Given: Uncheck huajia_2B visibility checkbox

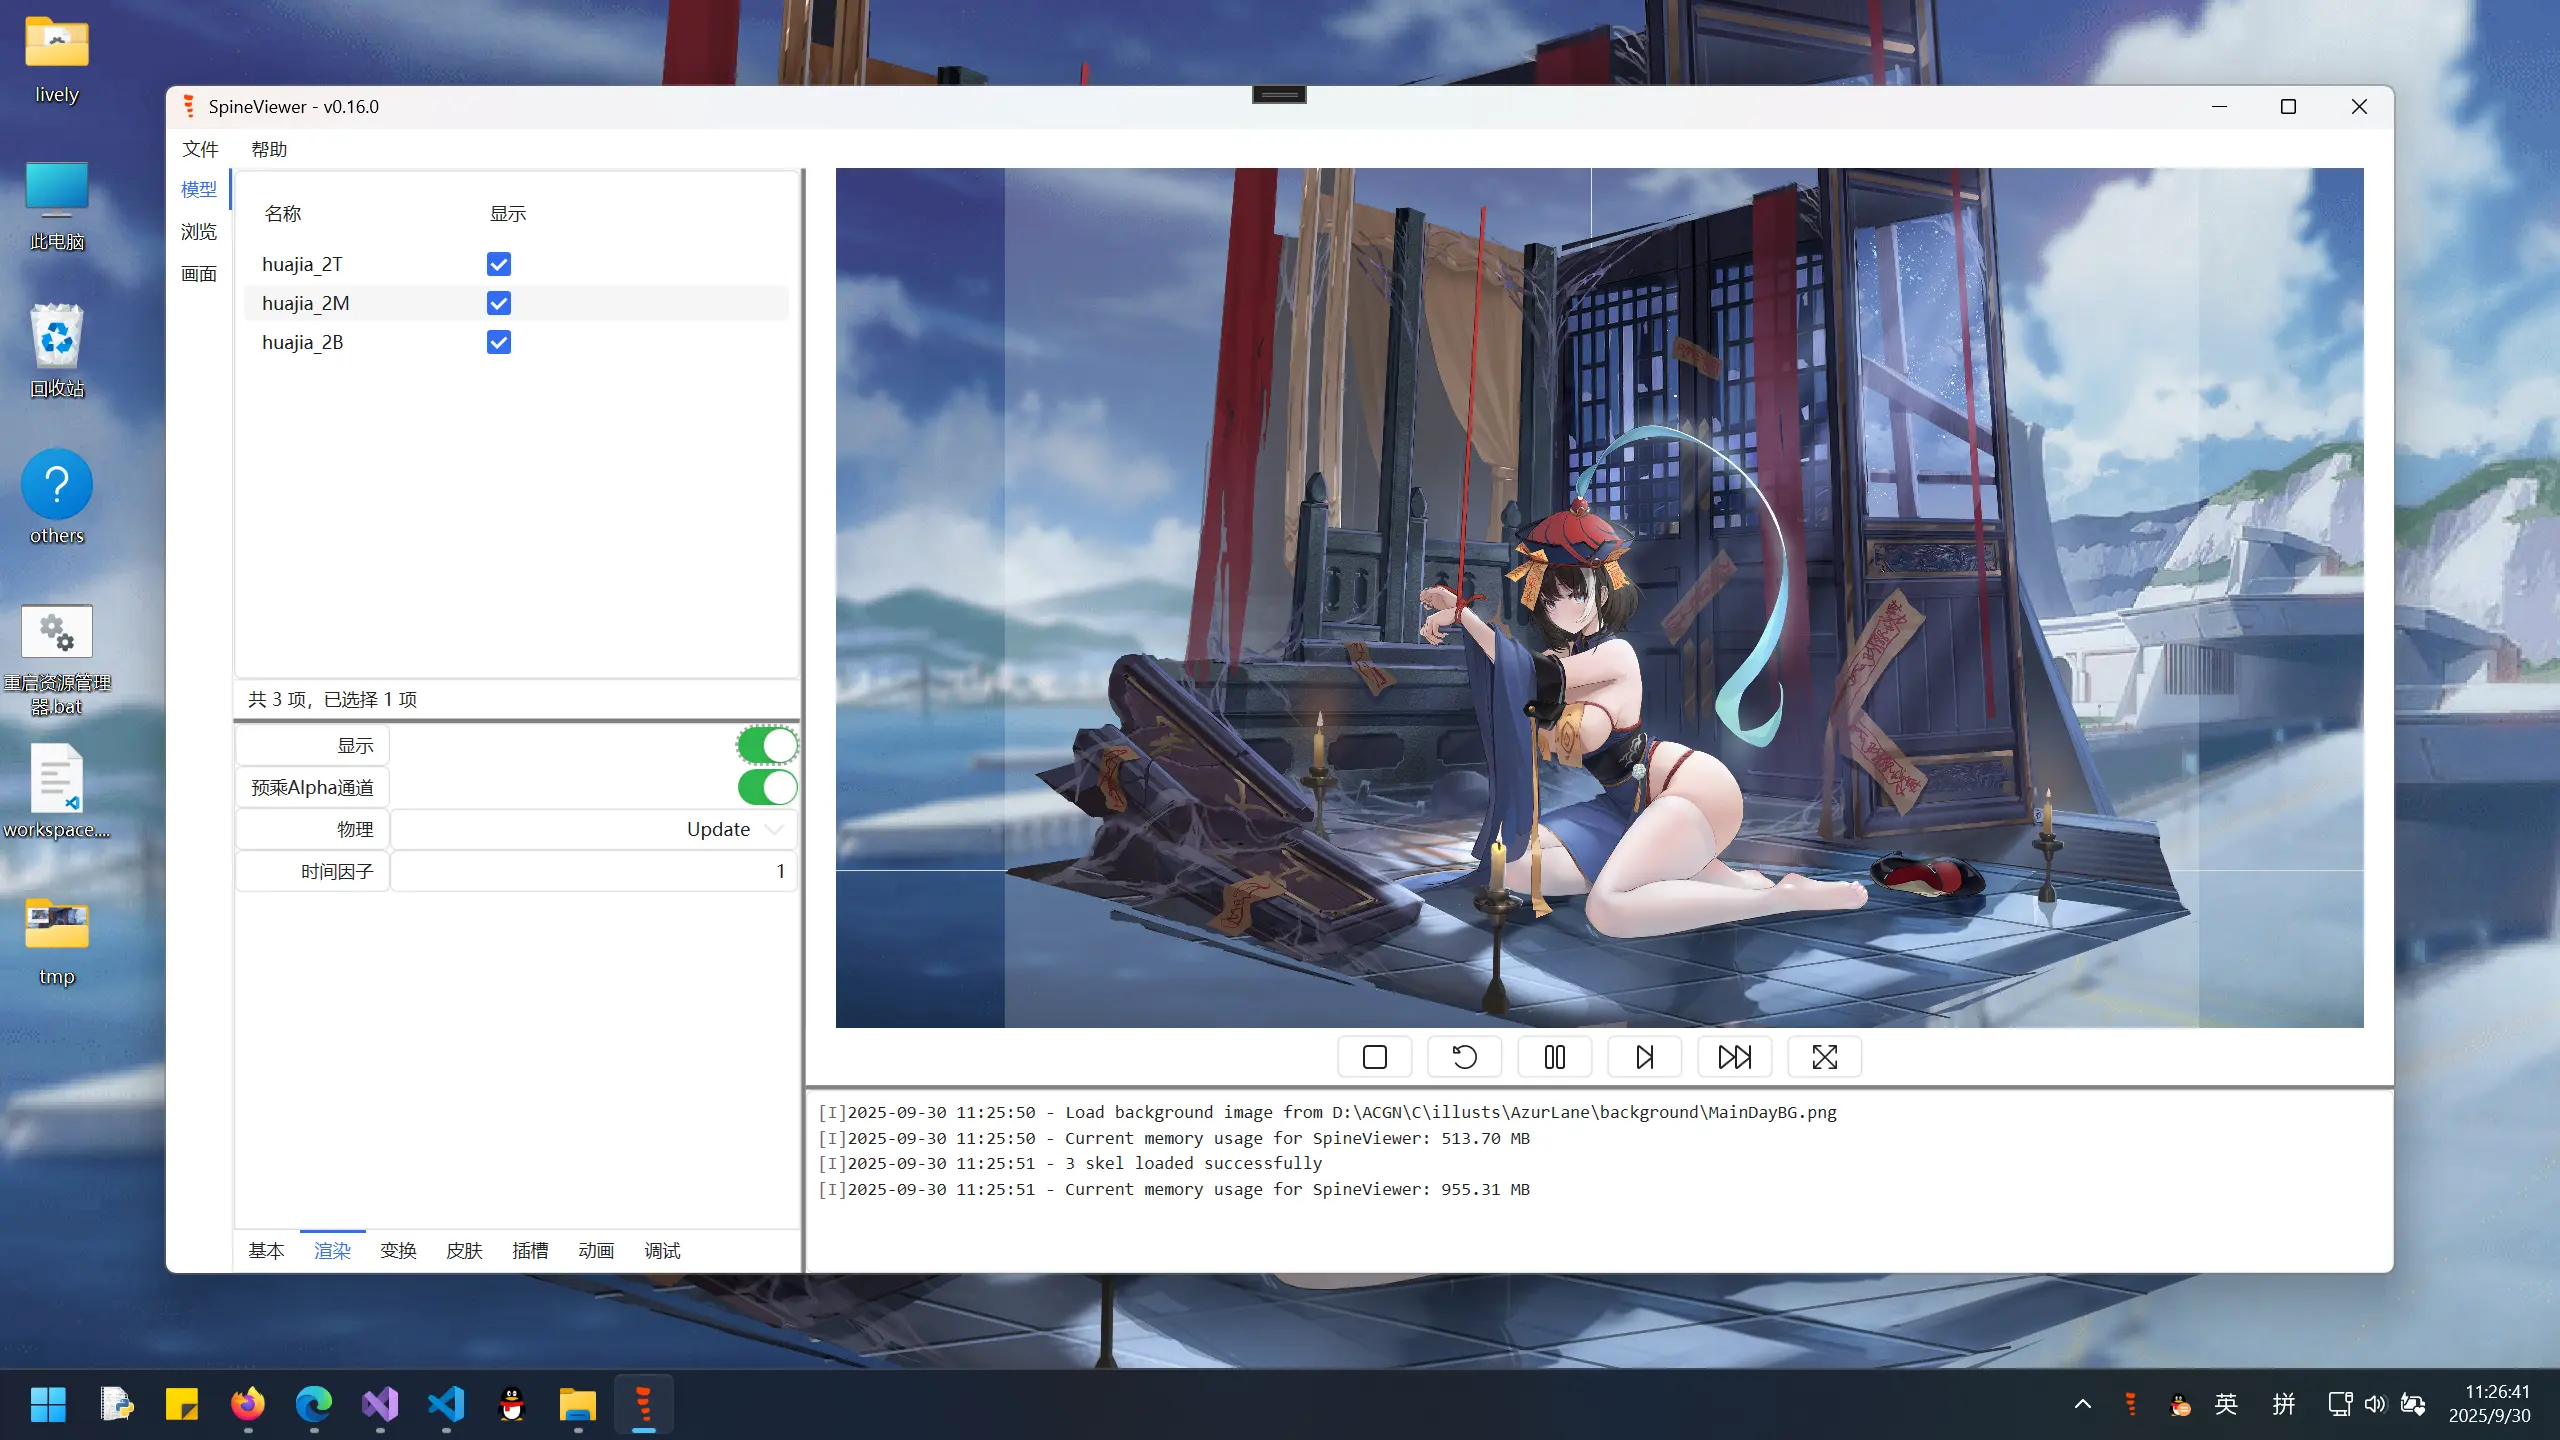Looking at the screenshot, I should point(499,342).
